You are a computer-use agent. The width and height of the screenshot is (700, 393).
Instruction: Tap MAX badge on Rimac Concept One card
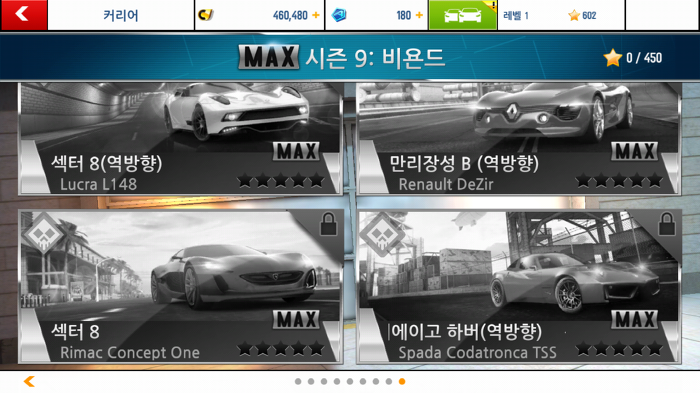[296, 319]
